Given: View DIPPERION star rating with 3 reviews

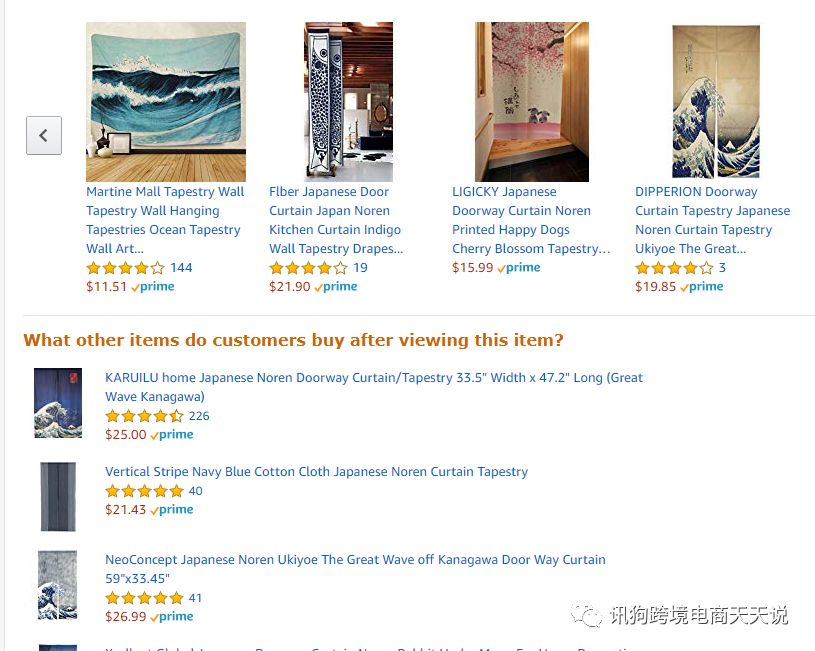Looking at the screenshot, I should (674, 268).
